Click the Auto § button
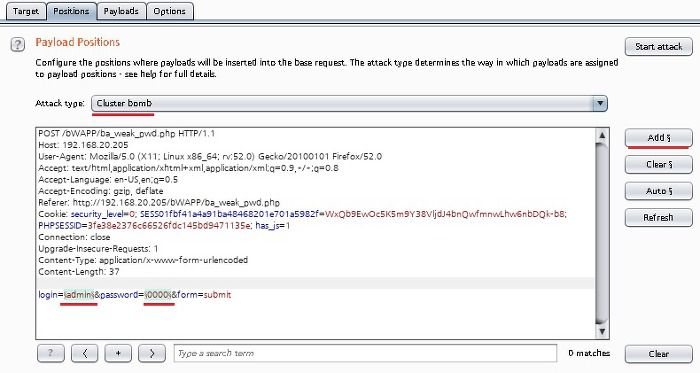700x373 pixels. pos(658,191)
